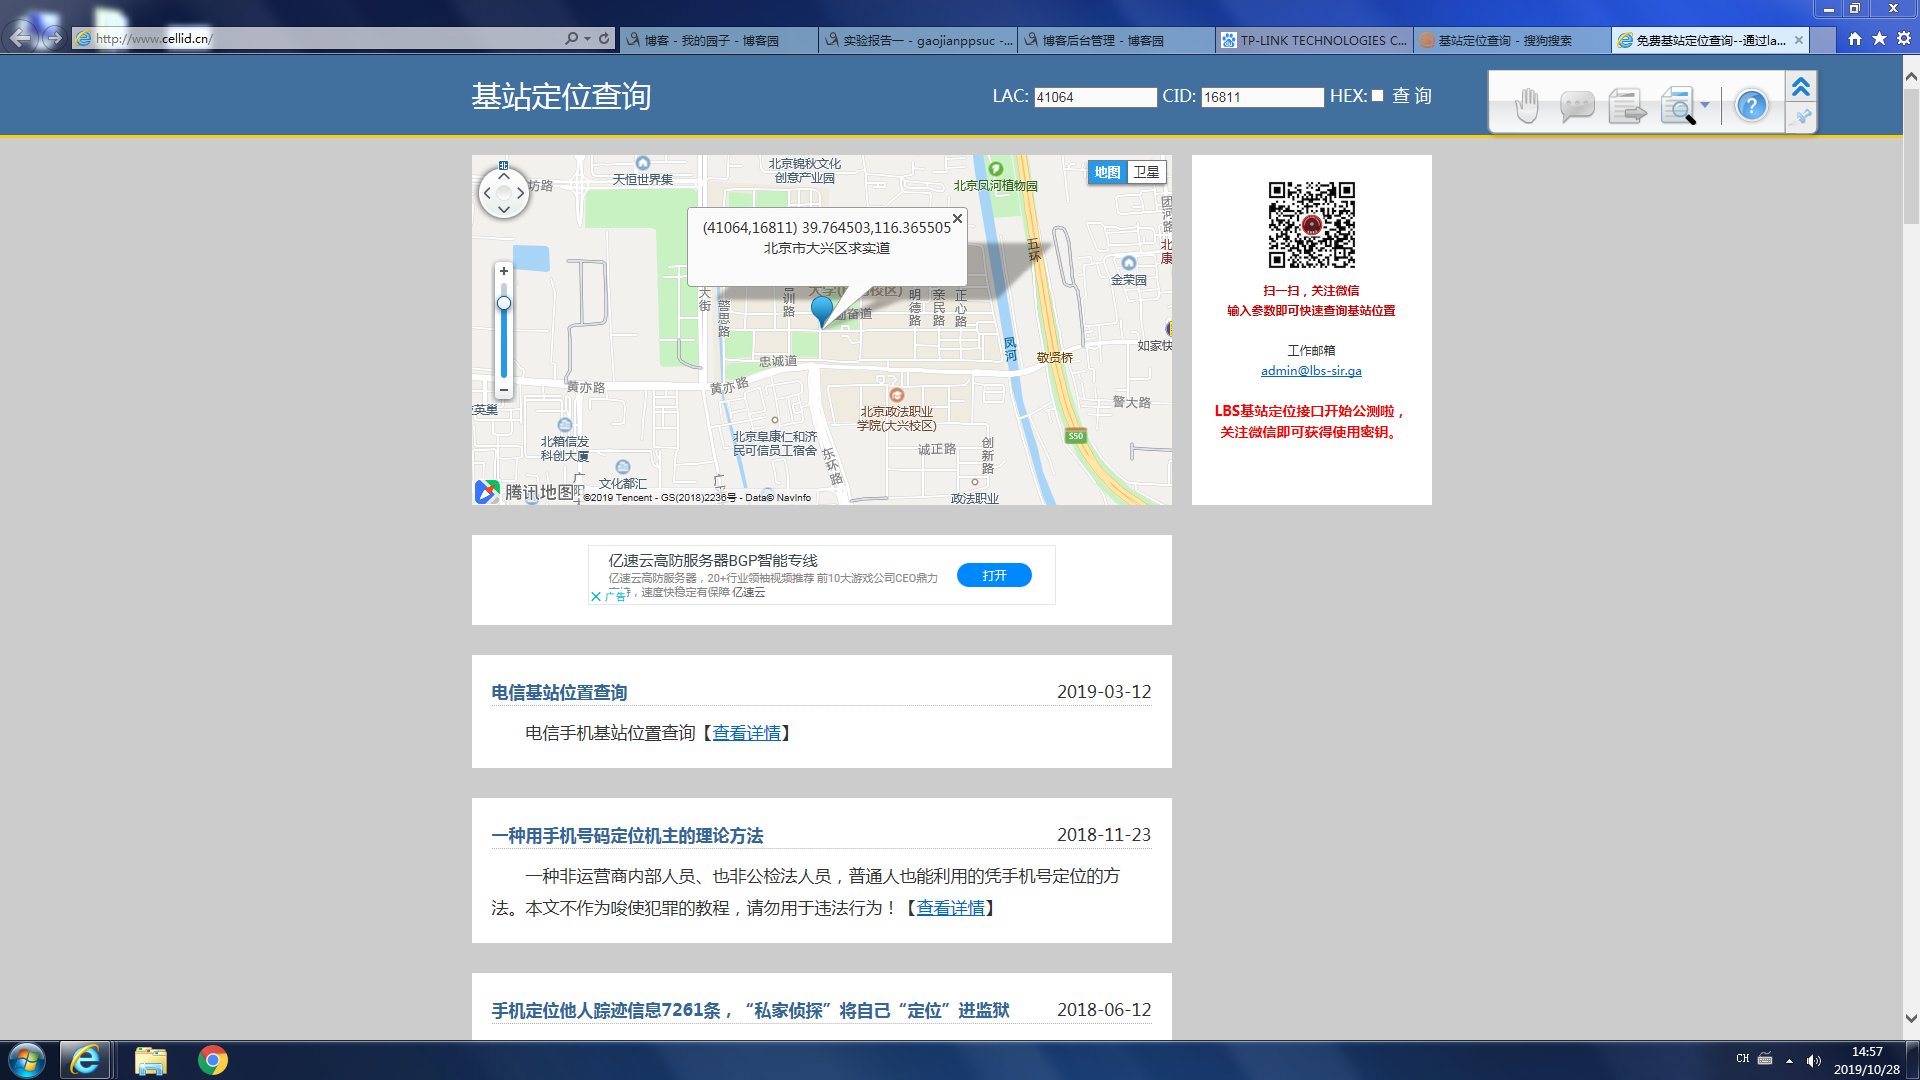Click the hand tool in floating toolbar
This screenshot has height=1080, width=1920.
point(1526,105)
